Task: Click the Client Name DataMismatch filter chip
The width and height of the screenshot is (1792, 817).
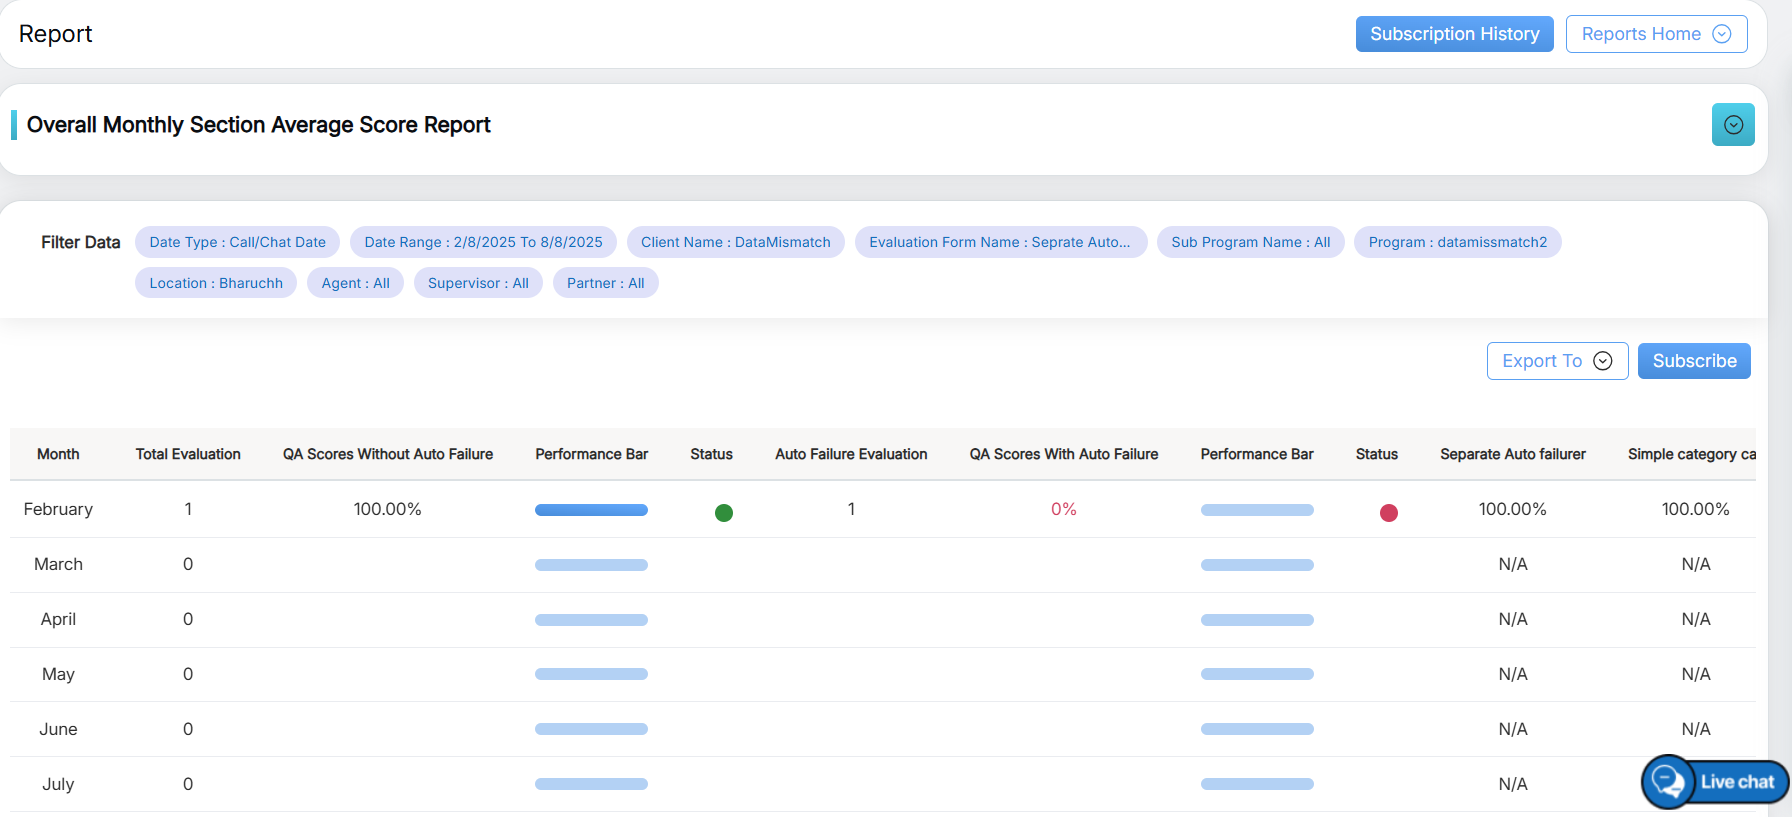Action: coord(735,242)
